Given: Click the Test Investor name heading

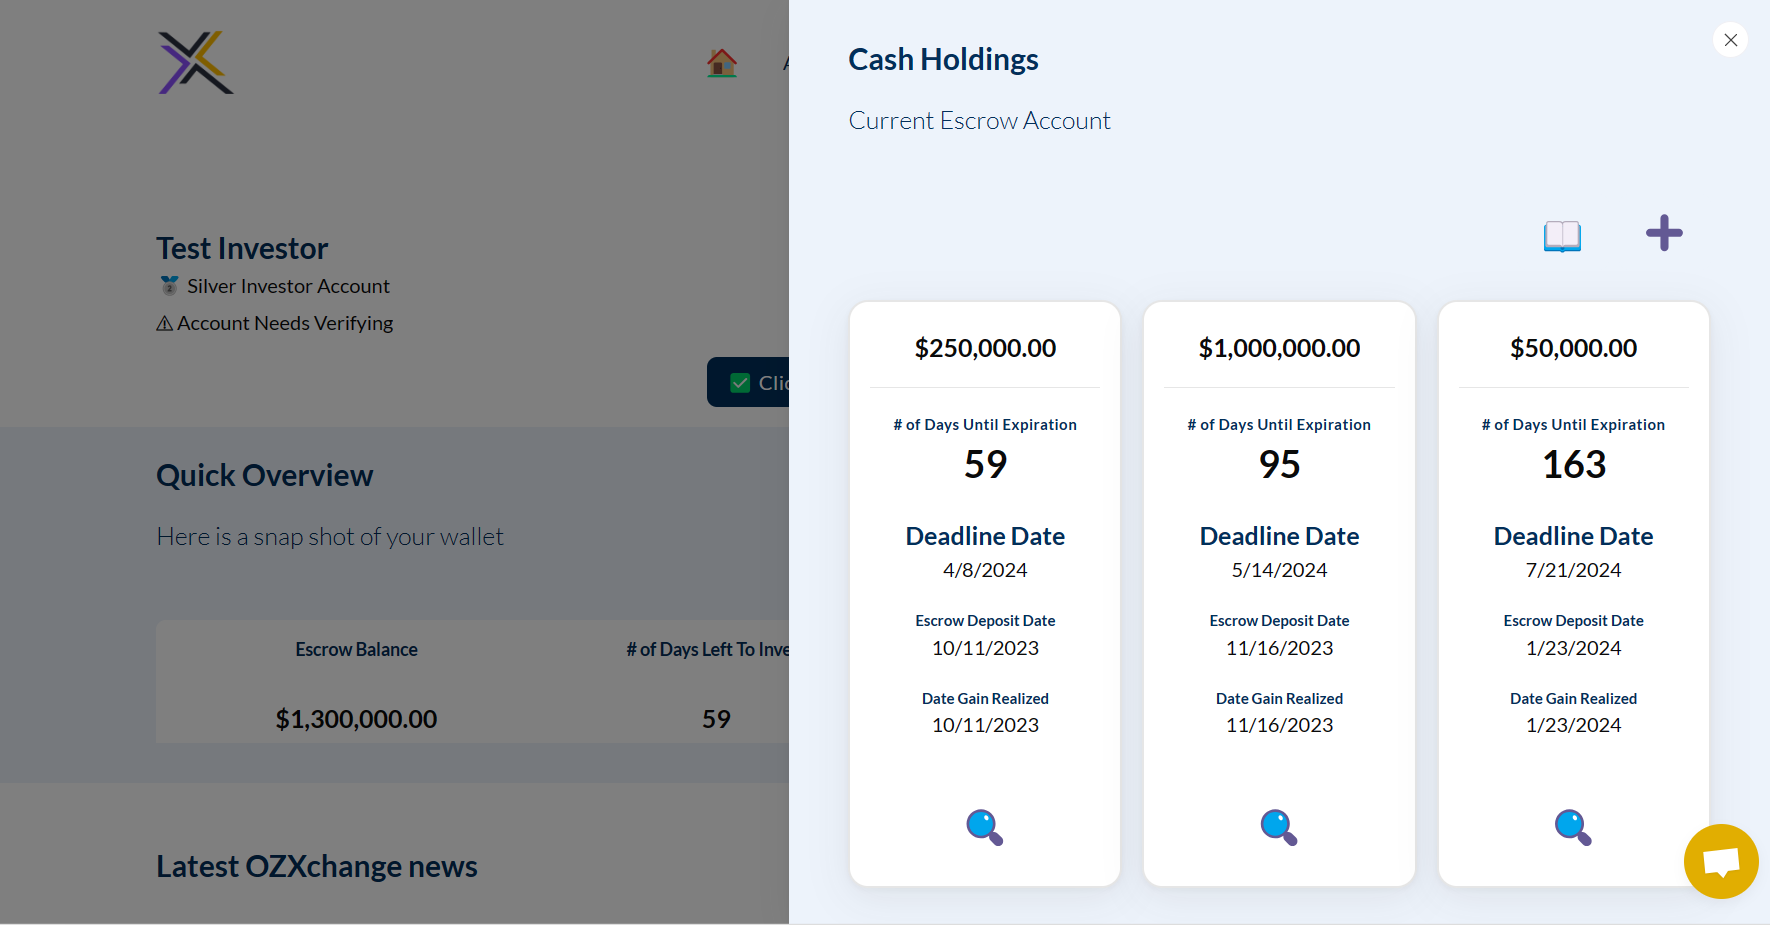Looking at the screenshot, I should coord(242,248).
